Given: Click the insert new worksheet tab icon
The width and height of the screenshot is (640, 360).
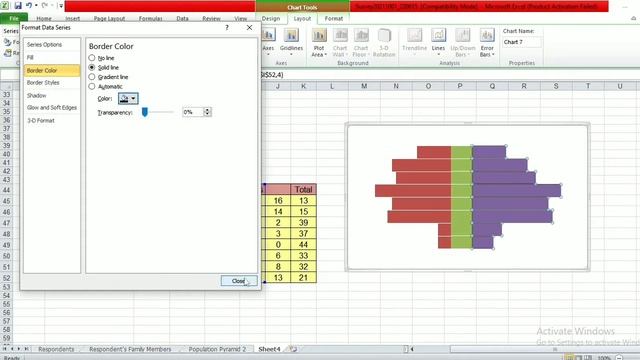Looking at the screenshot, I should pyautogui.click(x=293, y=349).
